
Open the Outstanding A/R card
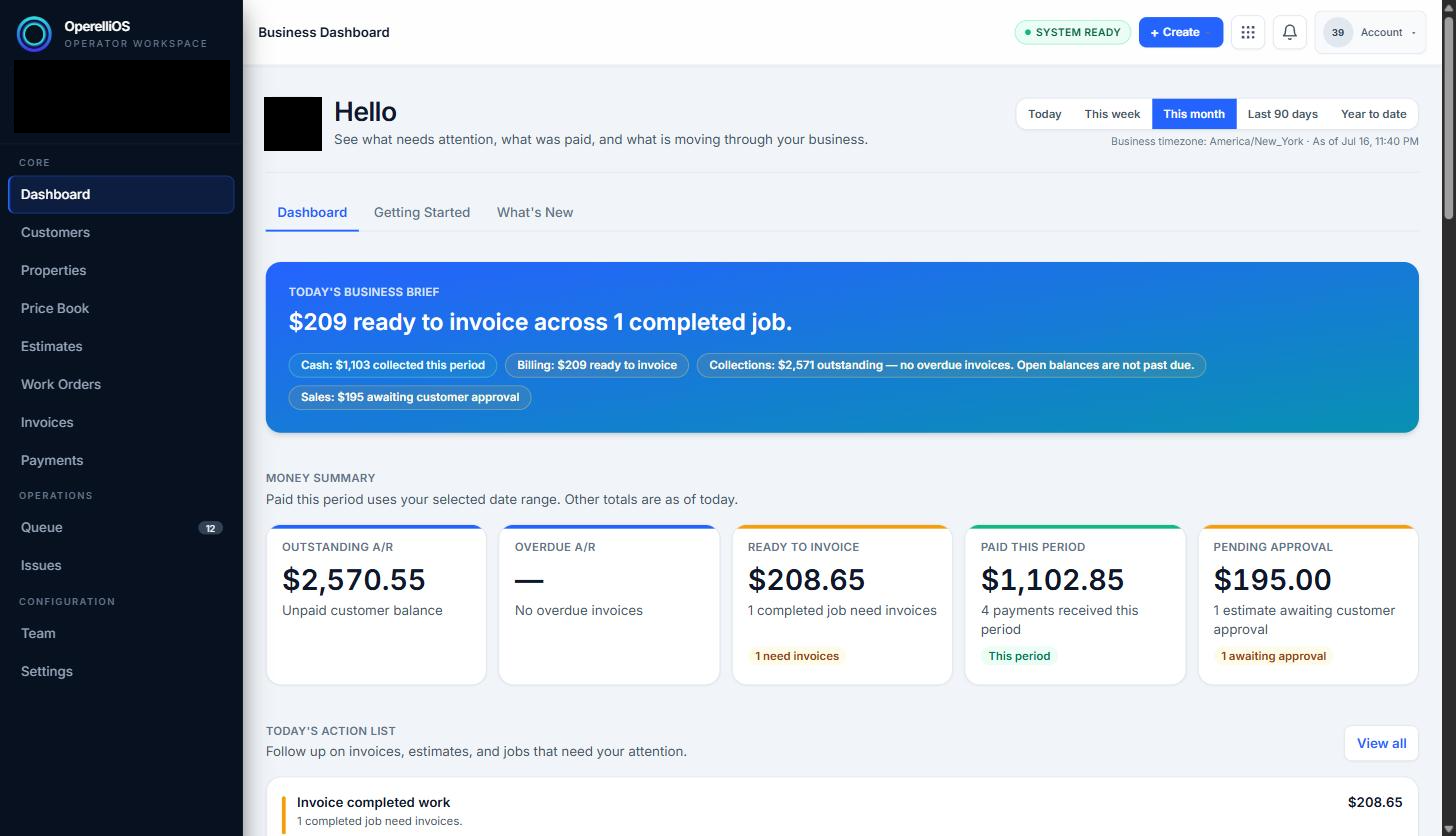coord(376,605)
